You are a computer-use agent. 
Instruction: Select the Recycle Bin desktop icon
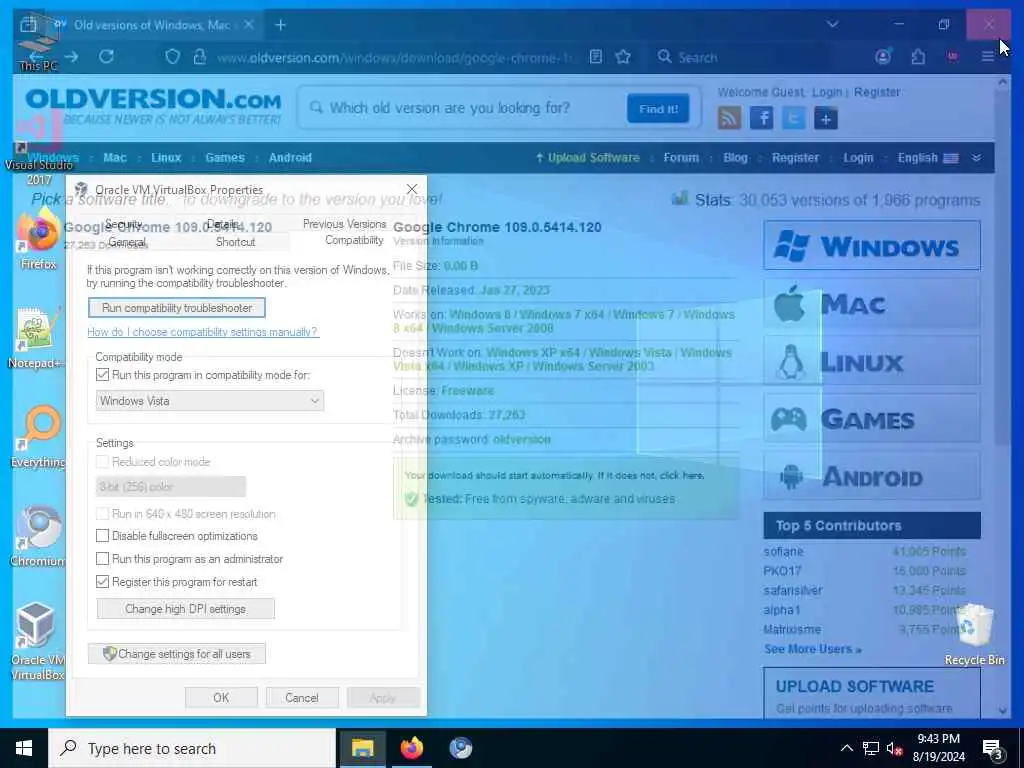974,635
